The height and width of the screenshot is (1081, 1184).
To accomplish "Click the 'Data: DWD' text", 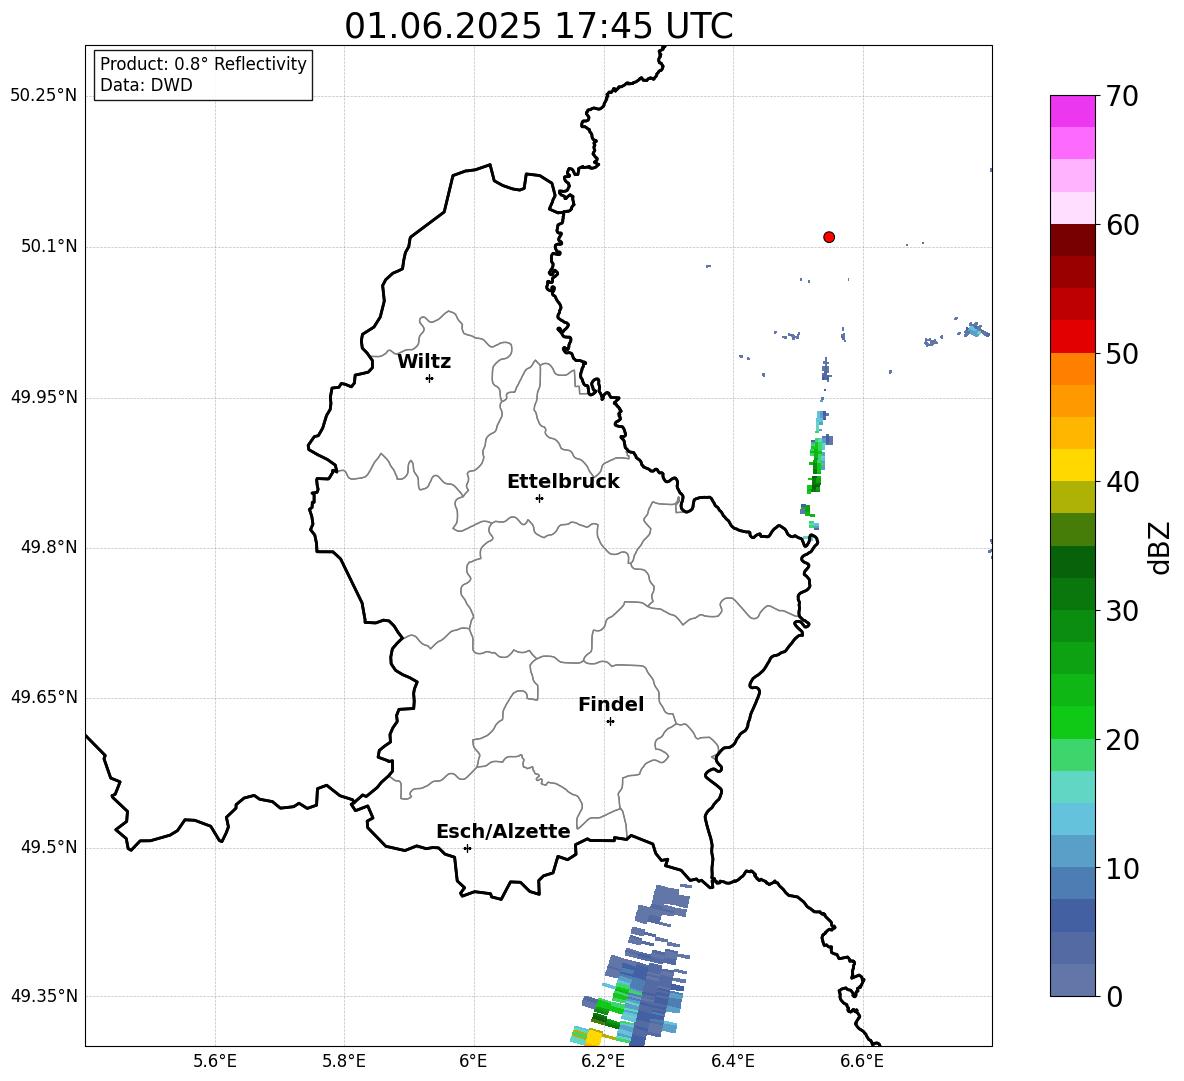I will coord(146,85).
